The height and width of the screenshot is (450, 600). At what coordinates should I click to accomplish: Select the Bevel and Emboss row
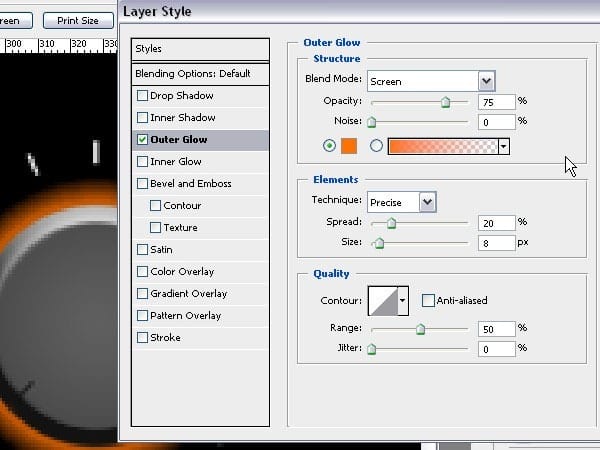click(x=200, y=184)
